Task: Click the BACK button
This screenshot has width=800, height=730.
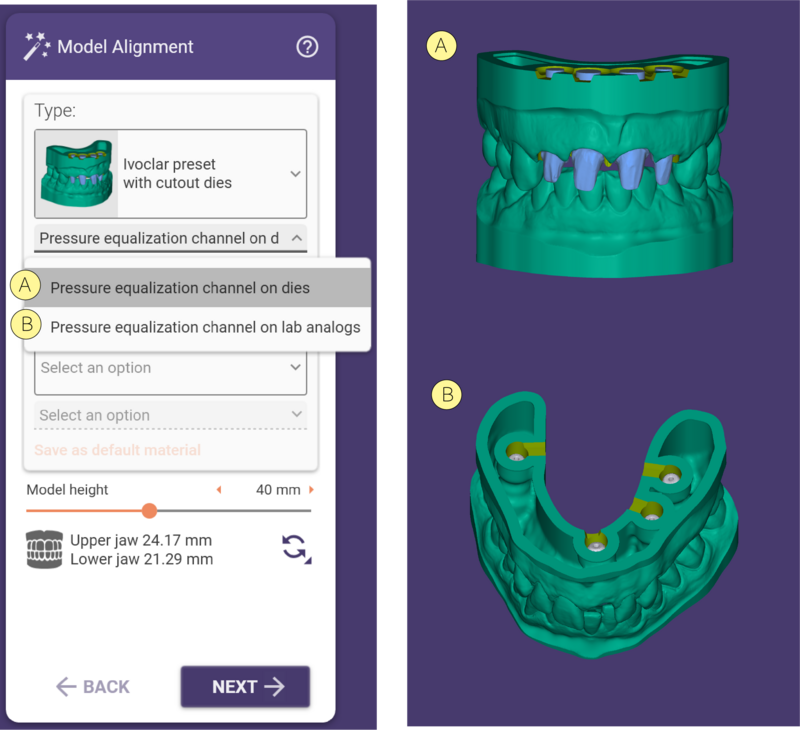Action: click(93, 687)
